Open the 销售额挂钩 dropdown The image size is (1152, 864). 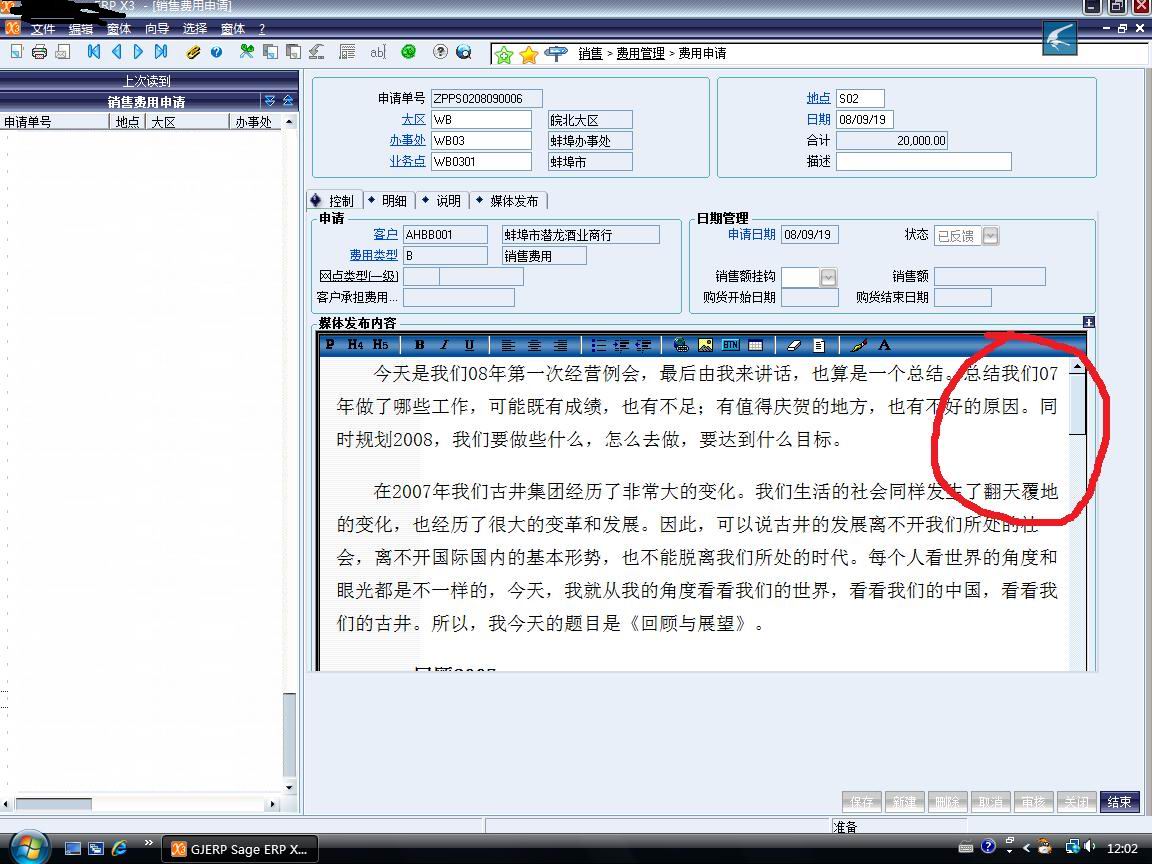(x=828, y=277)
